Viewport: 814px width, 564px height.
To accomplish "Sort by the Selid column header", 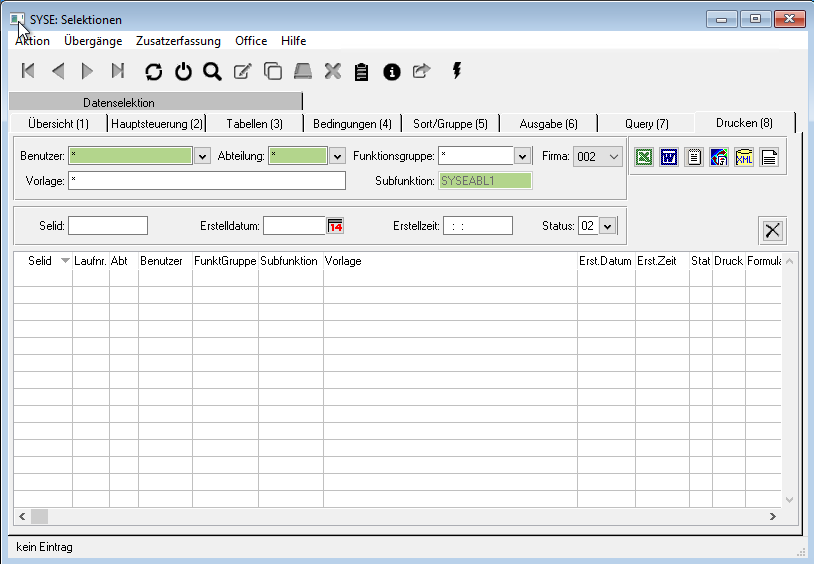I will click(41, 261).
